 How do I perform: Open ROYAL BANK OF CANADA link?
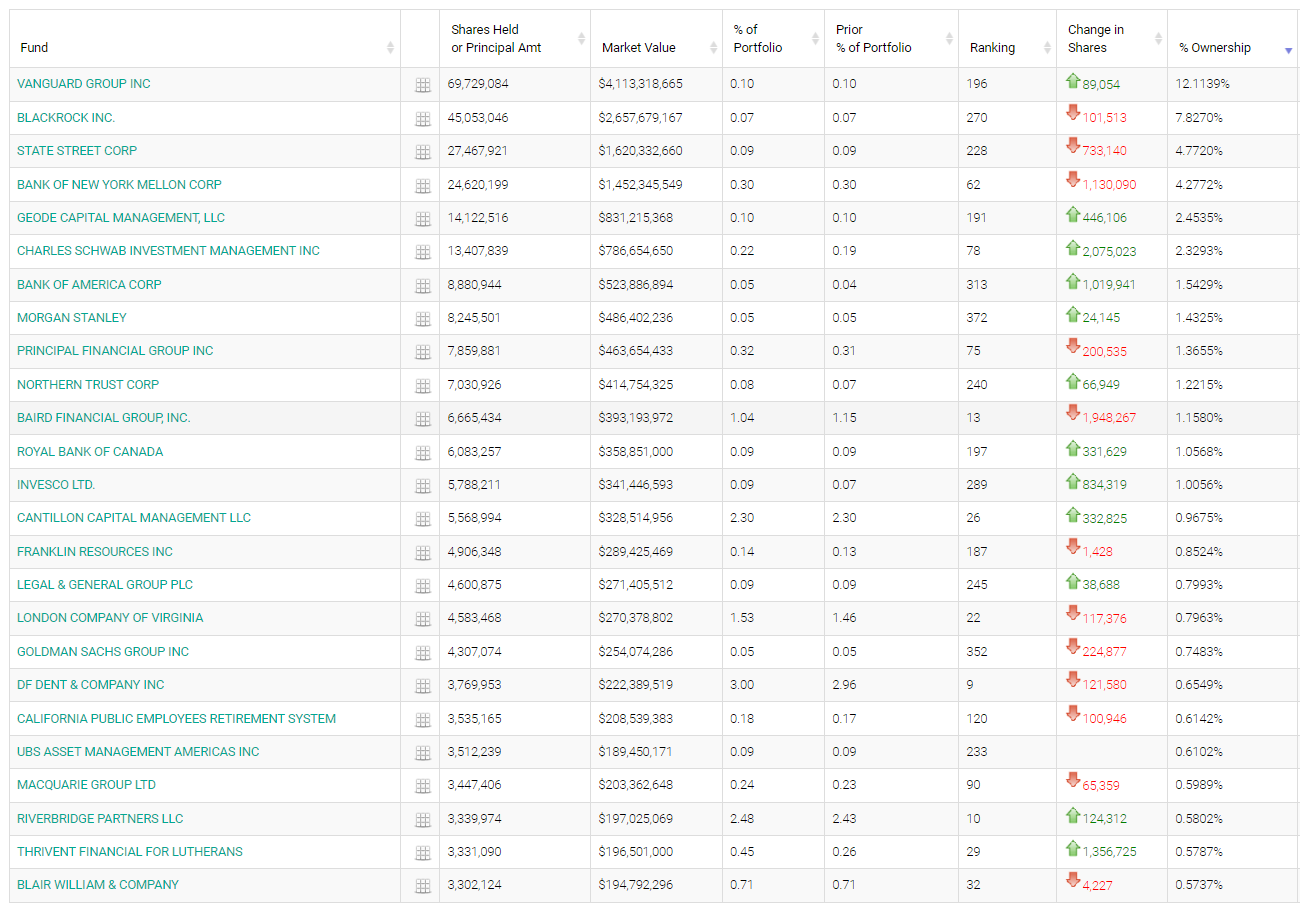pyautogui.click(x=90, y=452)
